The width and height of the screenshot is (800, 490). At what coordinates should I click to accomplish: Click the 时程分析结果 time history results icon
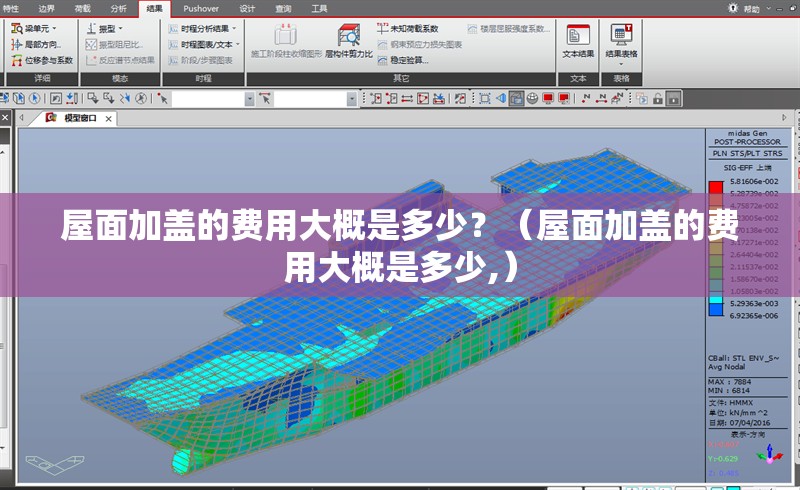click(173, 29)
